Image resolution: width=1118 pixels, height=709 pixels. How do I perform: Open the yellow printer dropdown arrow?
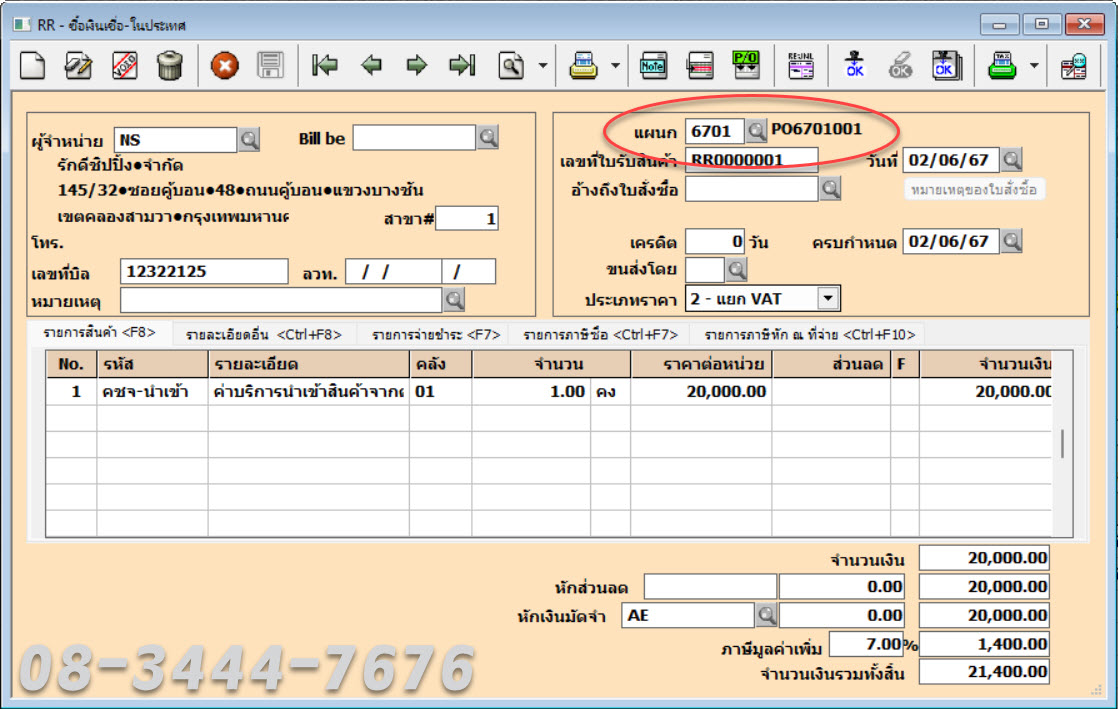click(615, 66)
